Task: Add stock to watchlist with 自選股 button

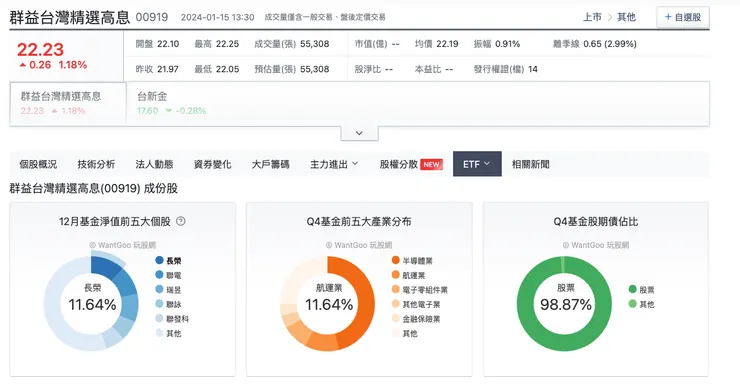Action: click(x=682, y=17)
